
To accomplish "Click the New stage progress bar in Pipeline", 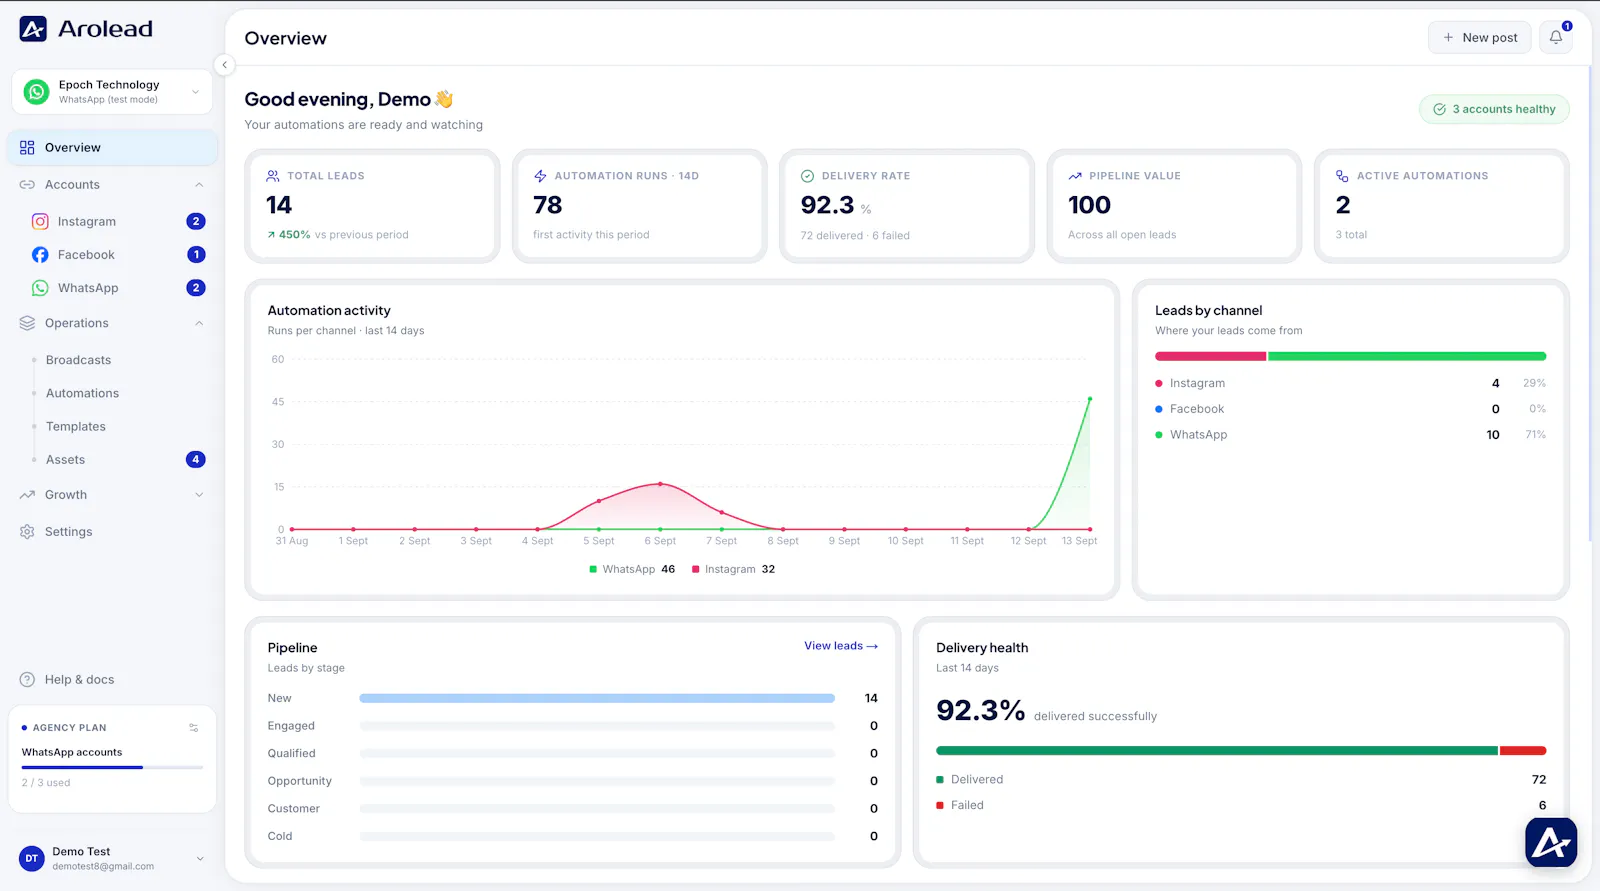I will pyautogui.click(x=597, y=698).
